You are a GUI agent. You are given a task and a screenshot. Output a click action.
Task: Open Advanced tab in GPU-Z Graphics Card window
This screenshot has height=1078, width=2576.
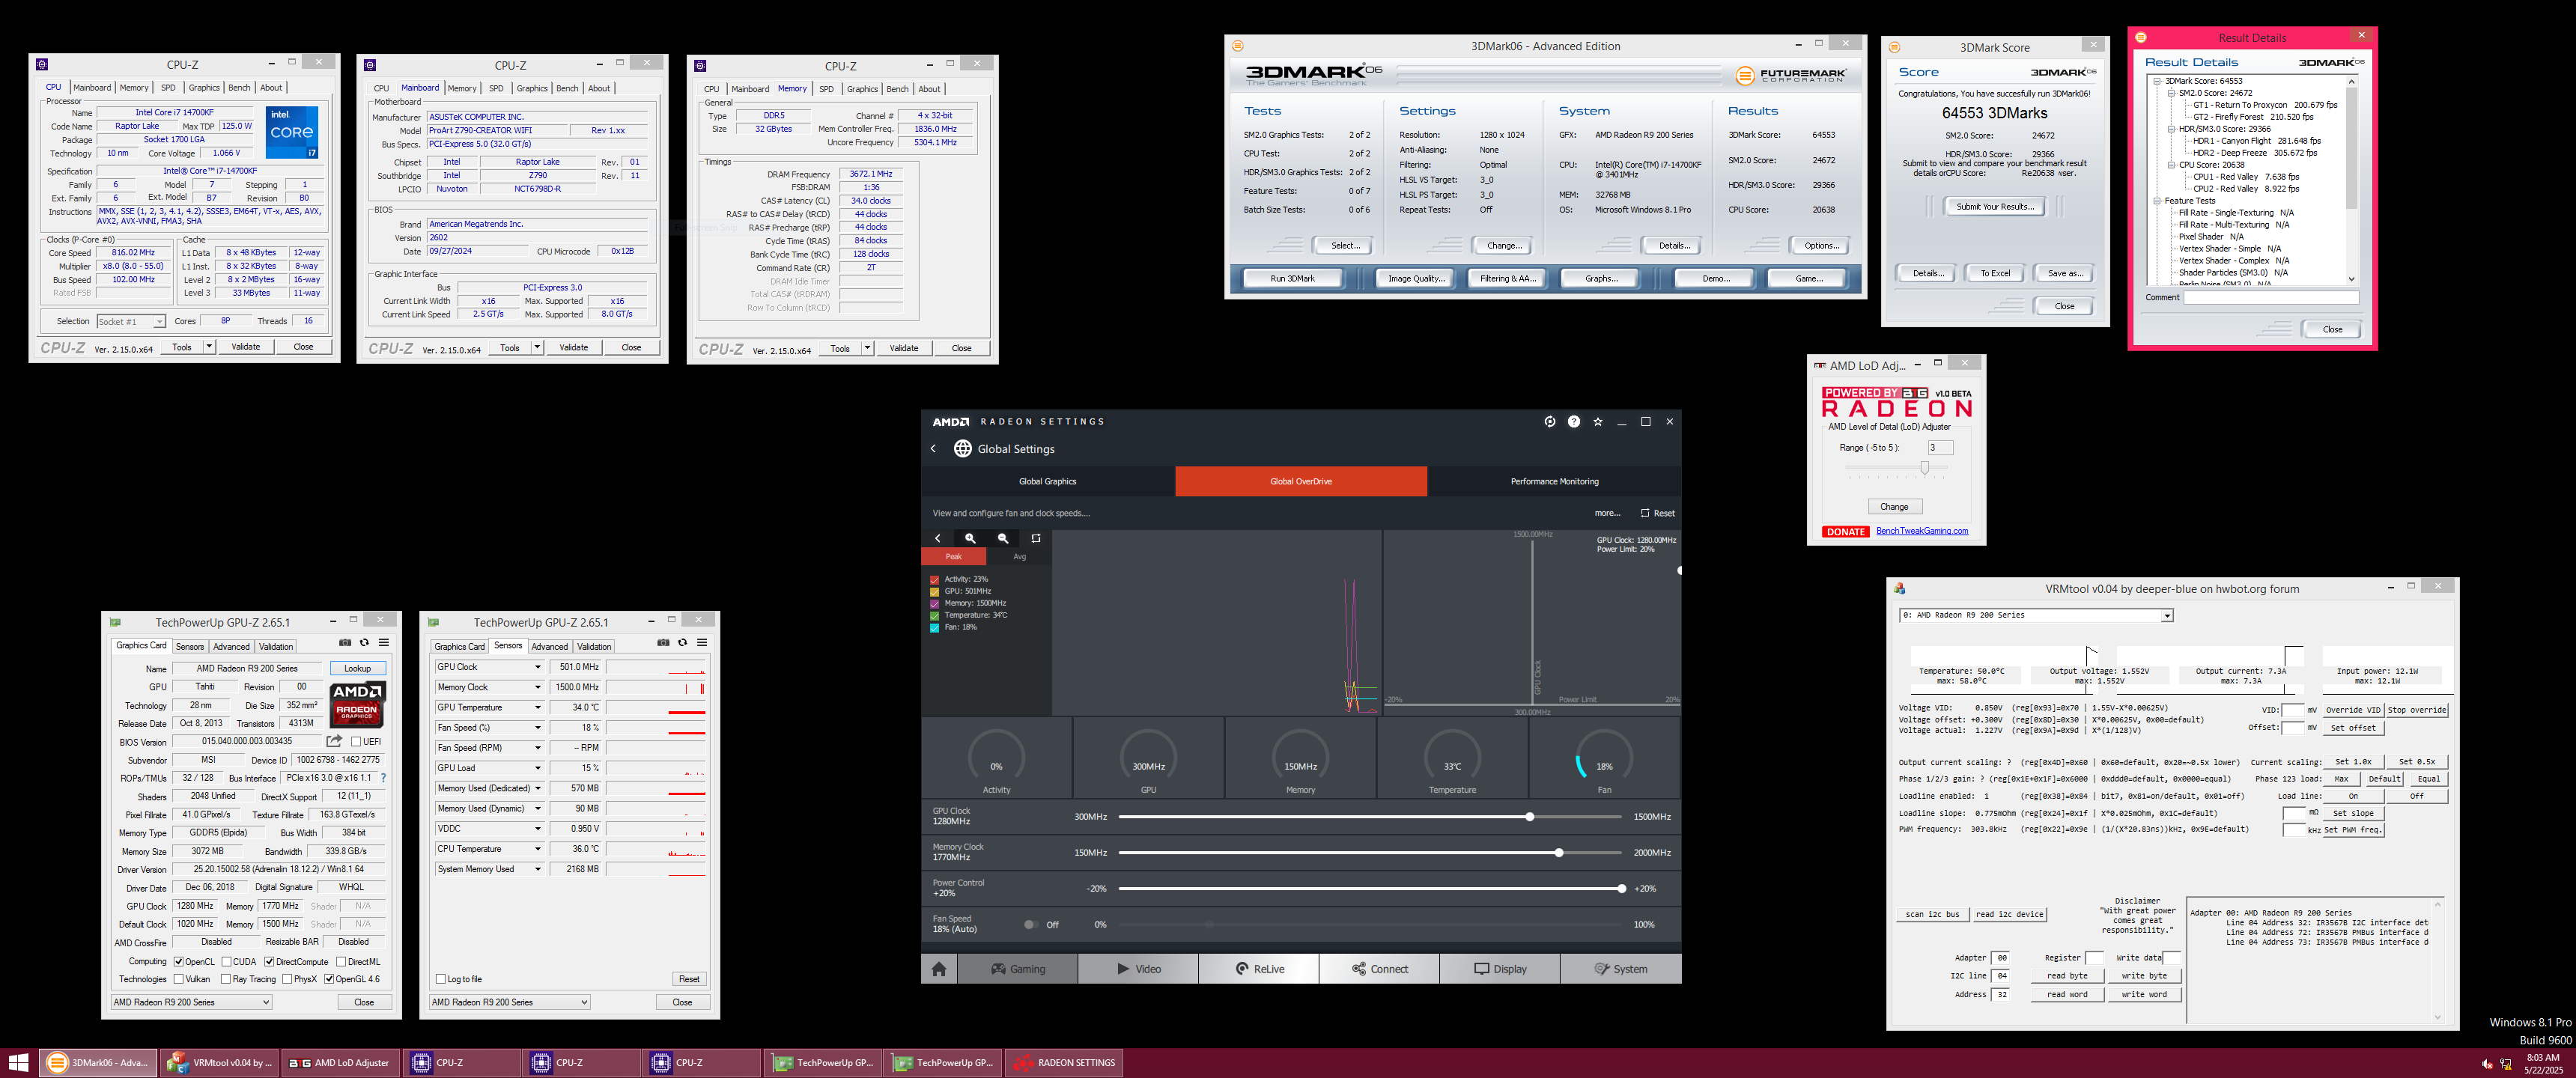coord(231,646)
